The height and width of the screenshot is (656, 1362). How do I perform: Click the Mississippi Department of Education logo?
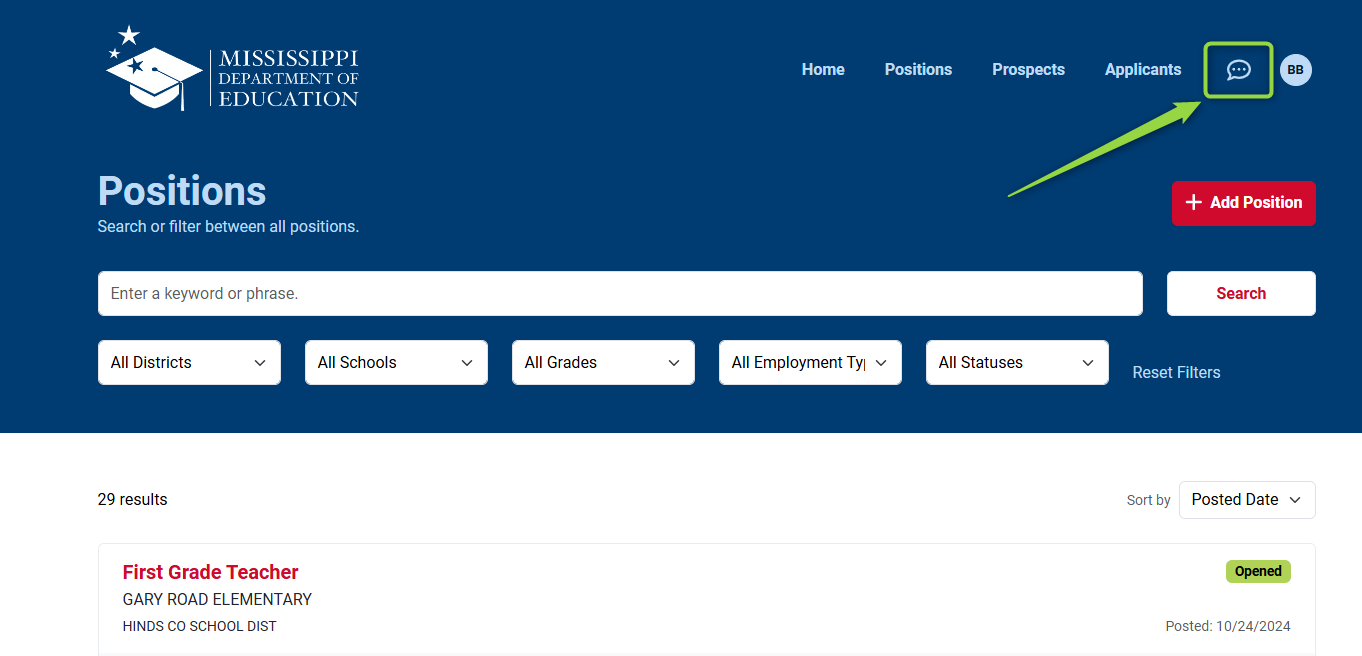(x=232, y=68)
